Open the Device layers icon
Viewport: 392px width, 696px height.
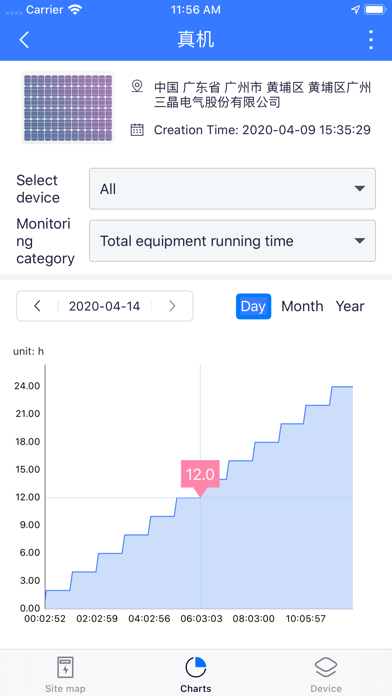pyautogui.click(x=326, y=667)
